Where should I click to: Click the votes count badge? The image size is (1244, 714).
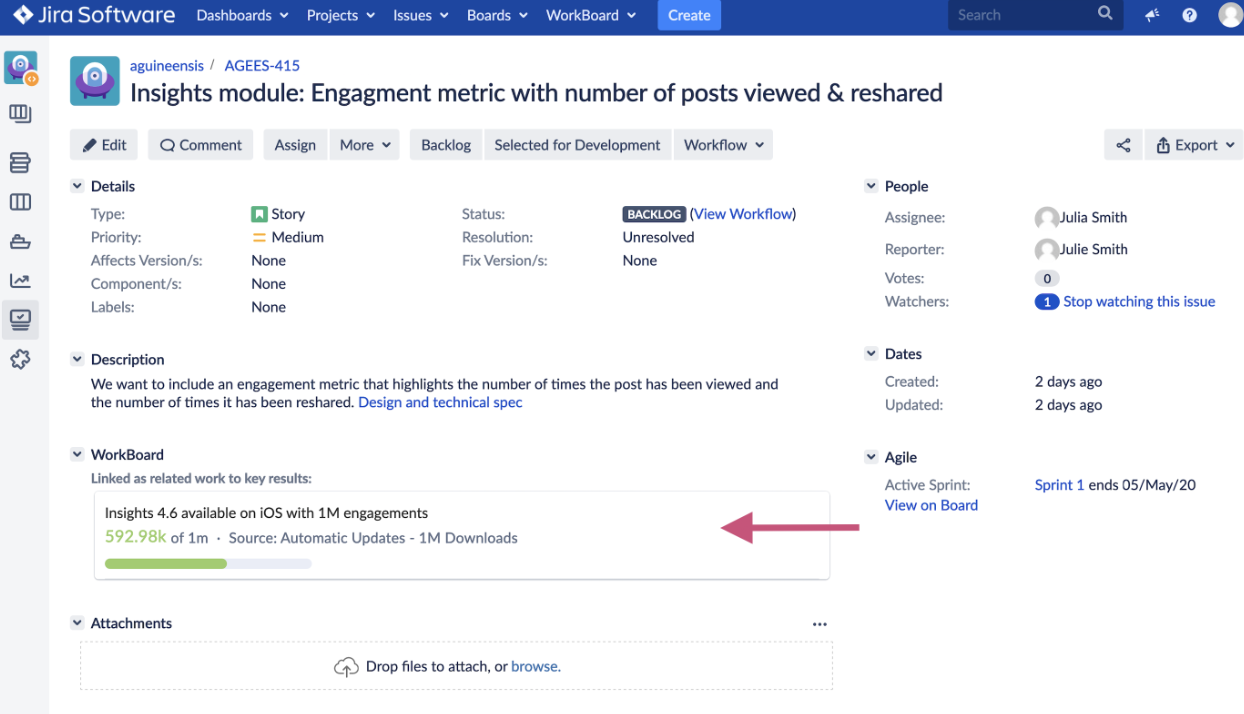pos(1047,278)
